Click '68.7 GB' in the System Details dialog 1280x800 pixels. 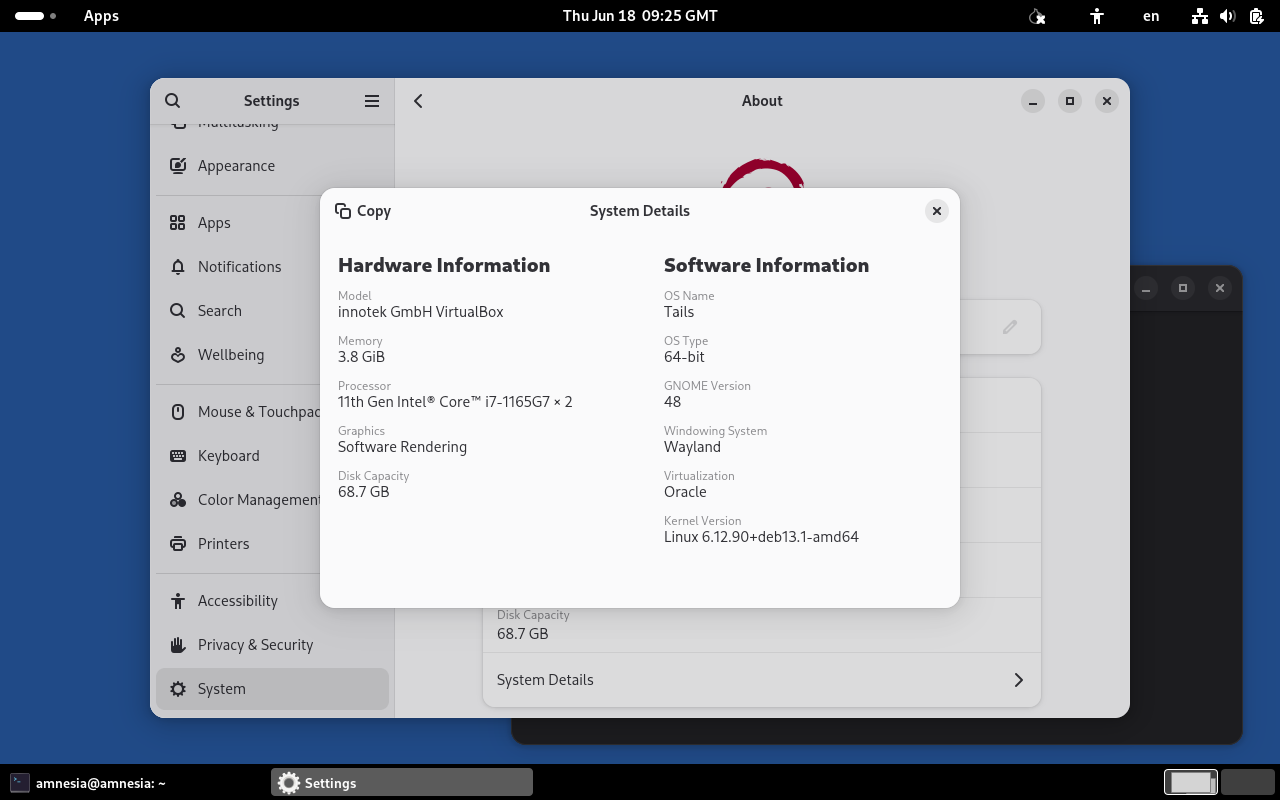coord(364,492)
